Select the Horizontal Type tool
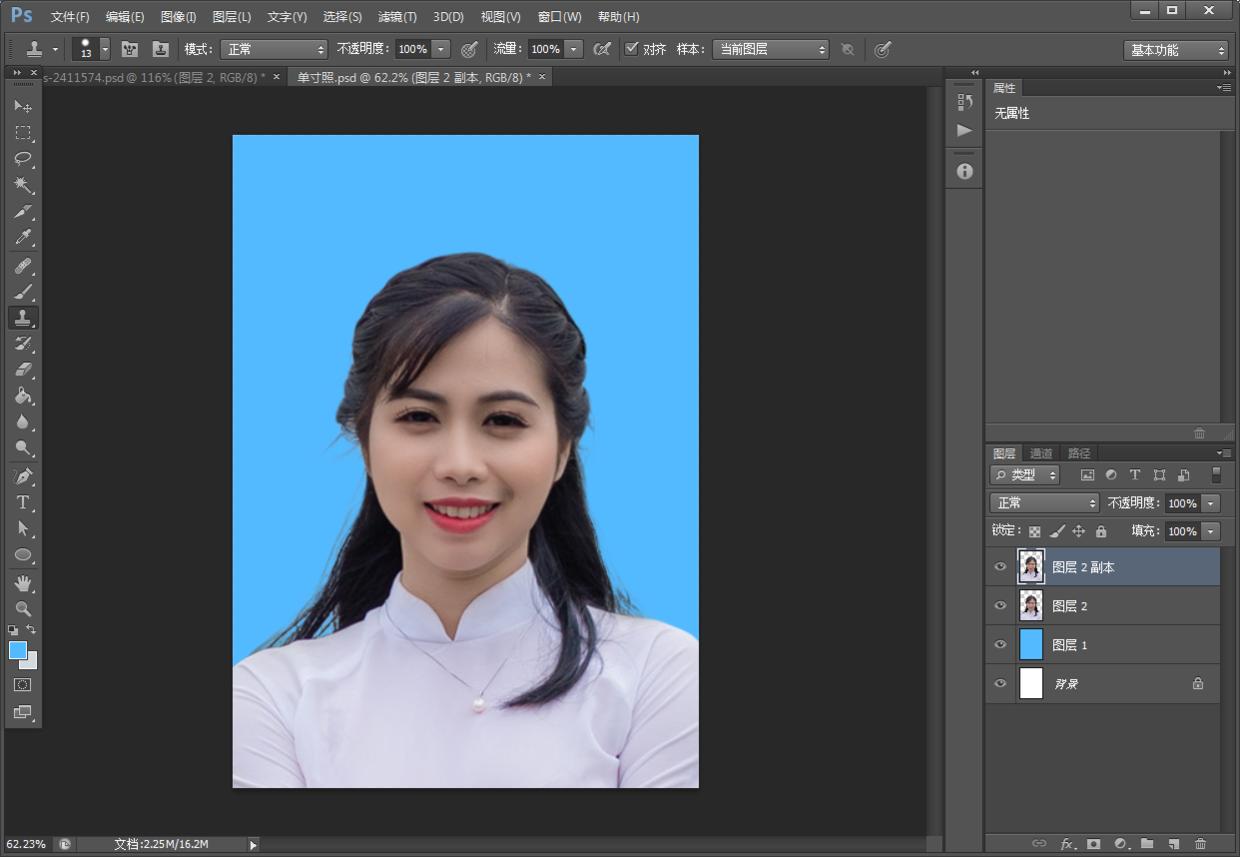1240x857 pixels. [x=23, y=502]
